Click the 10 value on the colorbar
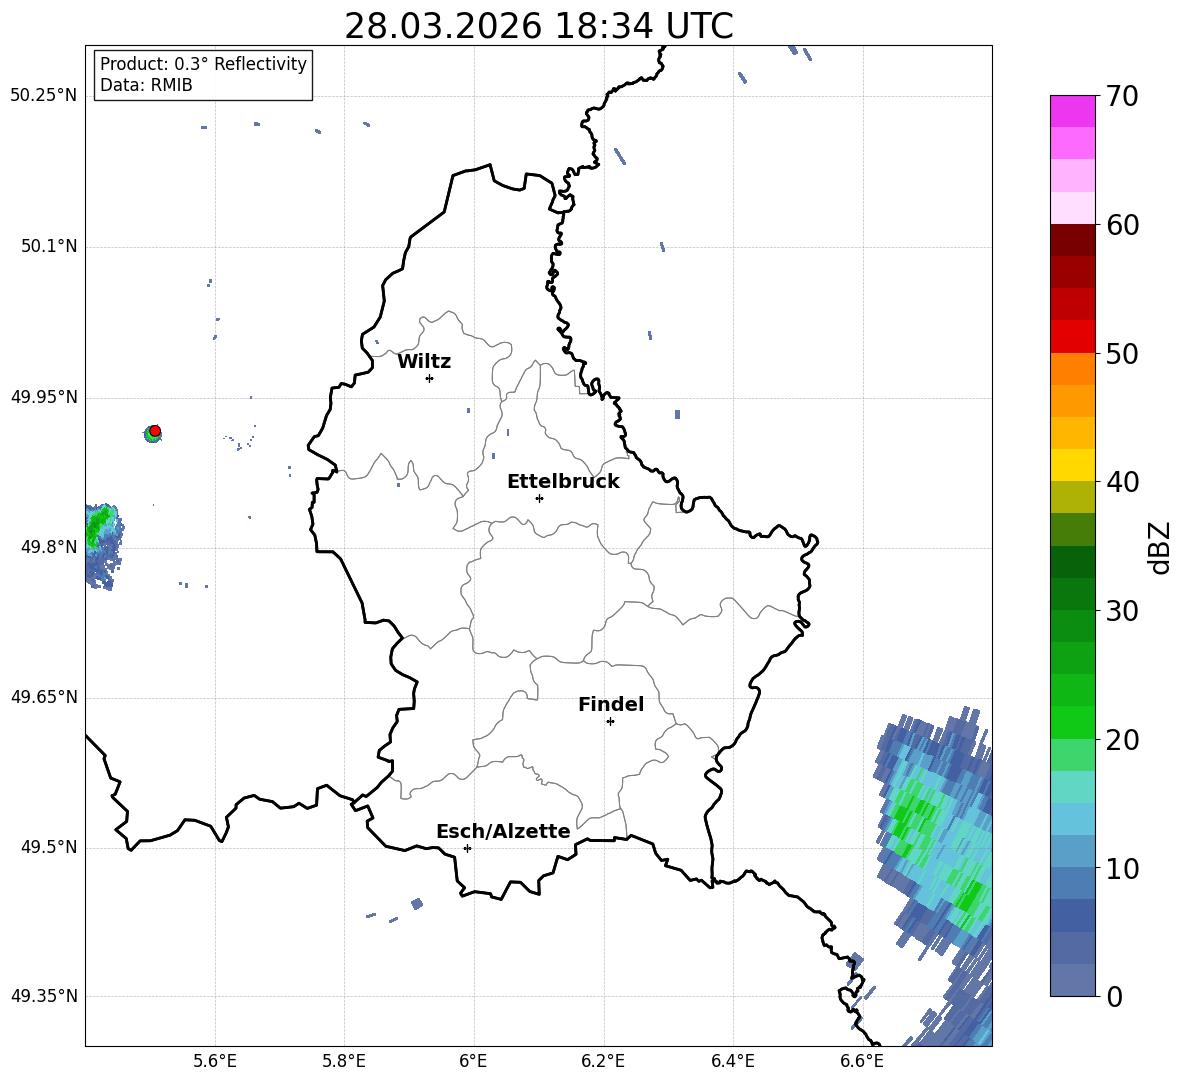Viewport: 1184px width, 1081px height. [x=1122, y=868]
